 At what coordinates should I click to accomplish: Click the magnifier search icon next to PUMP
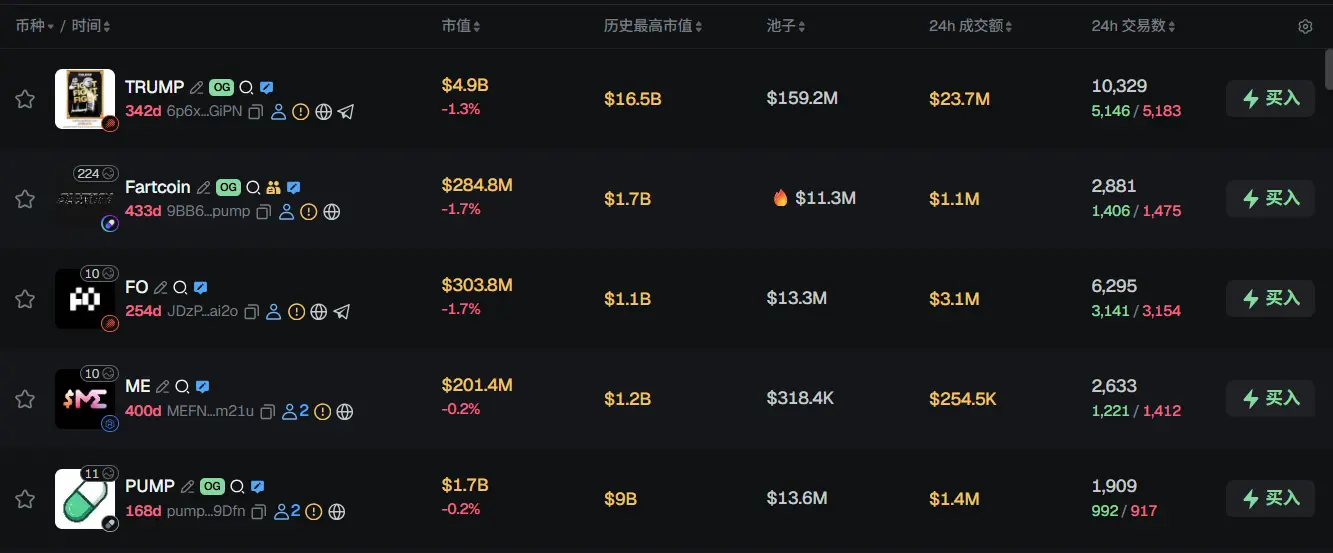tap(237, 487)
